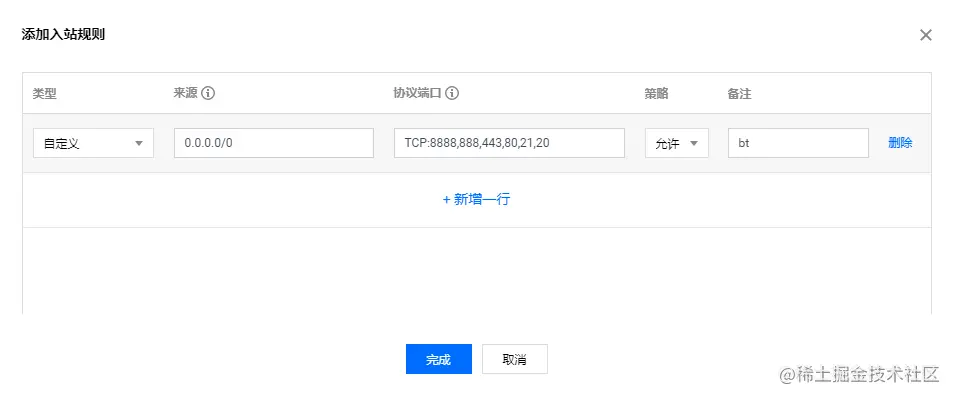
Task: Click the info icon next to 来源
Action: pos(209,94)
